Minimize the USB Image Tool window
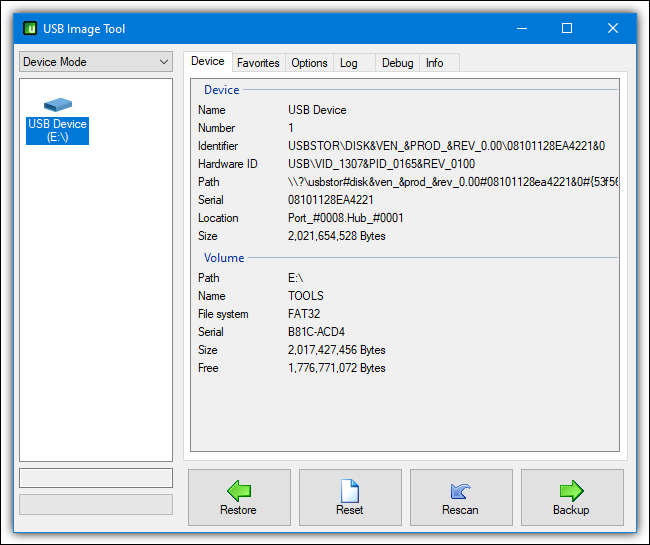650x545 pixels. point(521,29)
